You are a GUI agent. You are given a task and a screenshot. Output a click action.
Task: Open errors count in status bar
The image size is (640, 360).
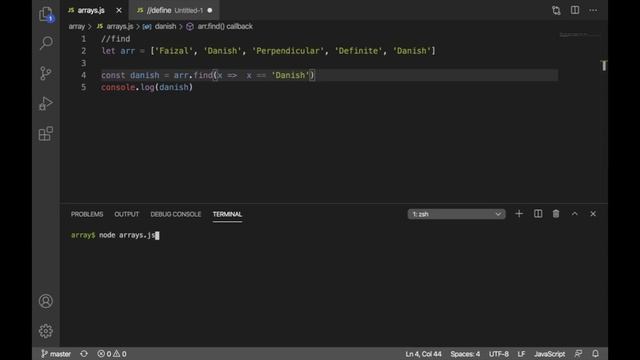[x=104, y=353]
